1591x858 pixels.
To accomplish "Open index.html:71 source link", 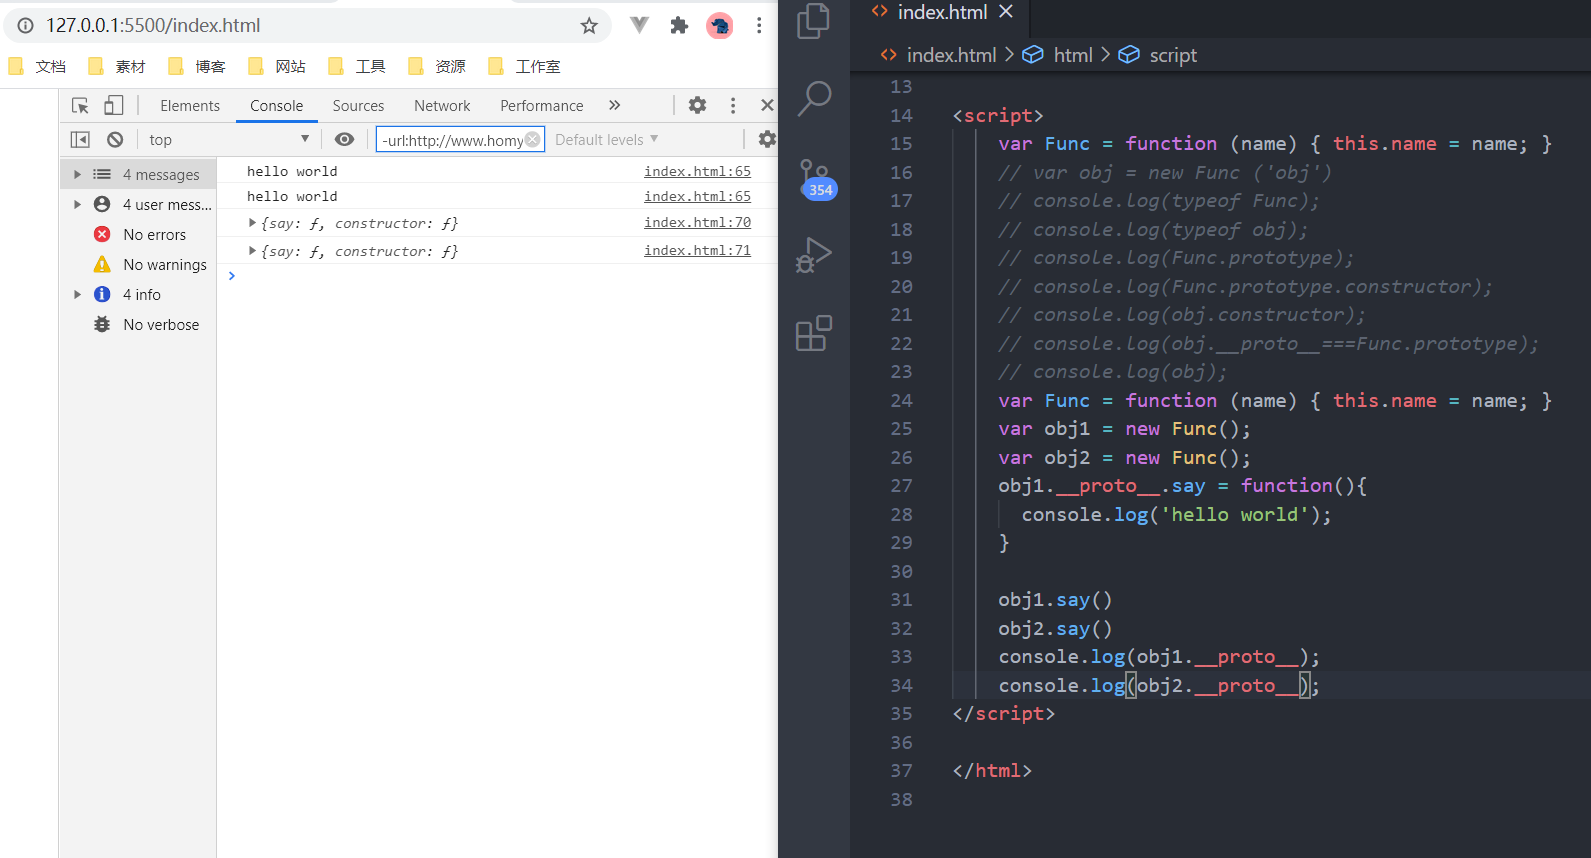I will 697,250.
